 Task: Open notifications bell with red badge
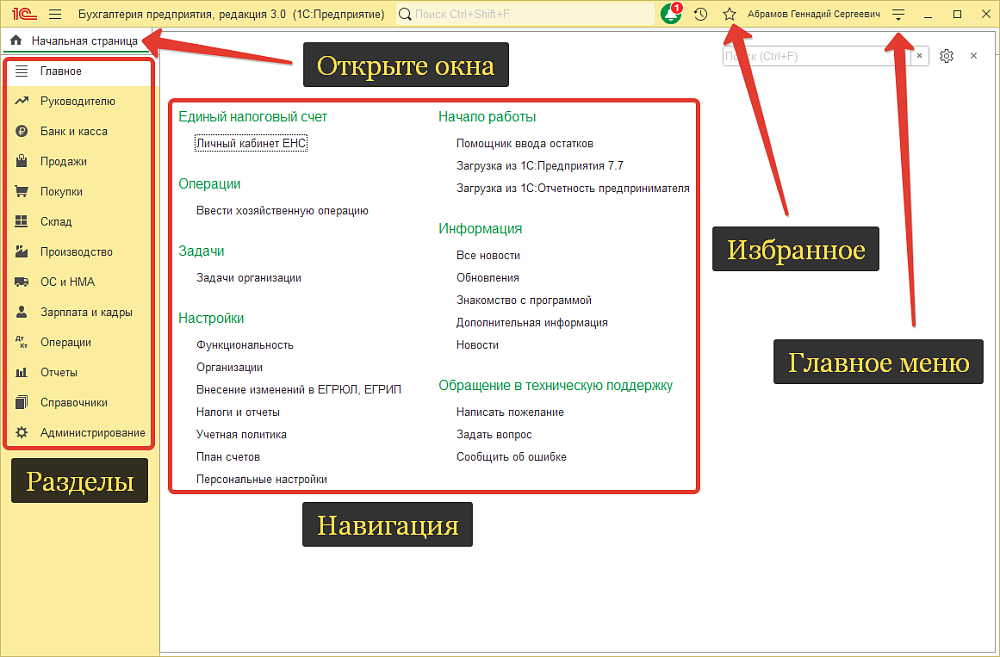point(672,13)
